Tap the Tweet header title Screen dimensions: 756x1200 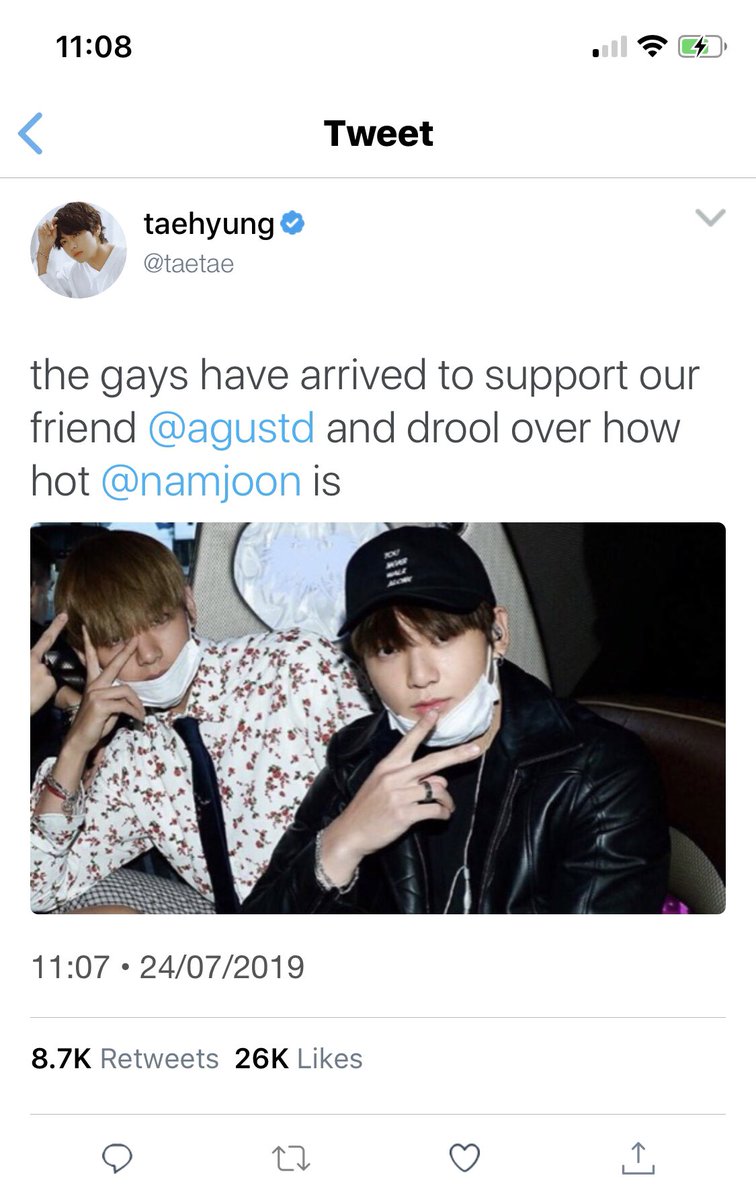(379, 134)
